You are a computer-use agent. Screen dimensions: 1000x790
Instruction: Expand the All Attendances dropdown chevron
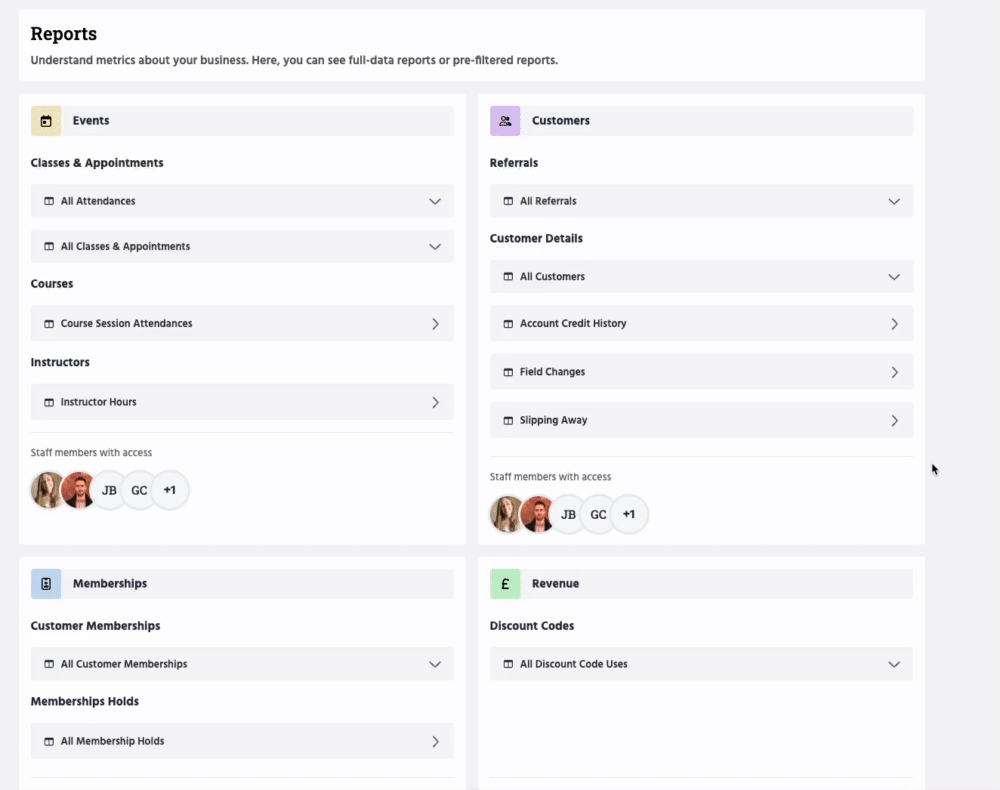click(435, 201)
